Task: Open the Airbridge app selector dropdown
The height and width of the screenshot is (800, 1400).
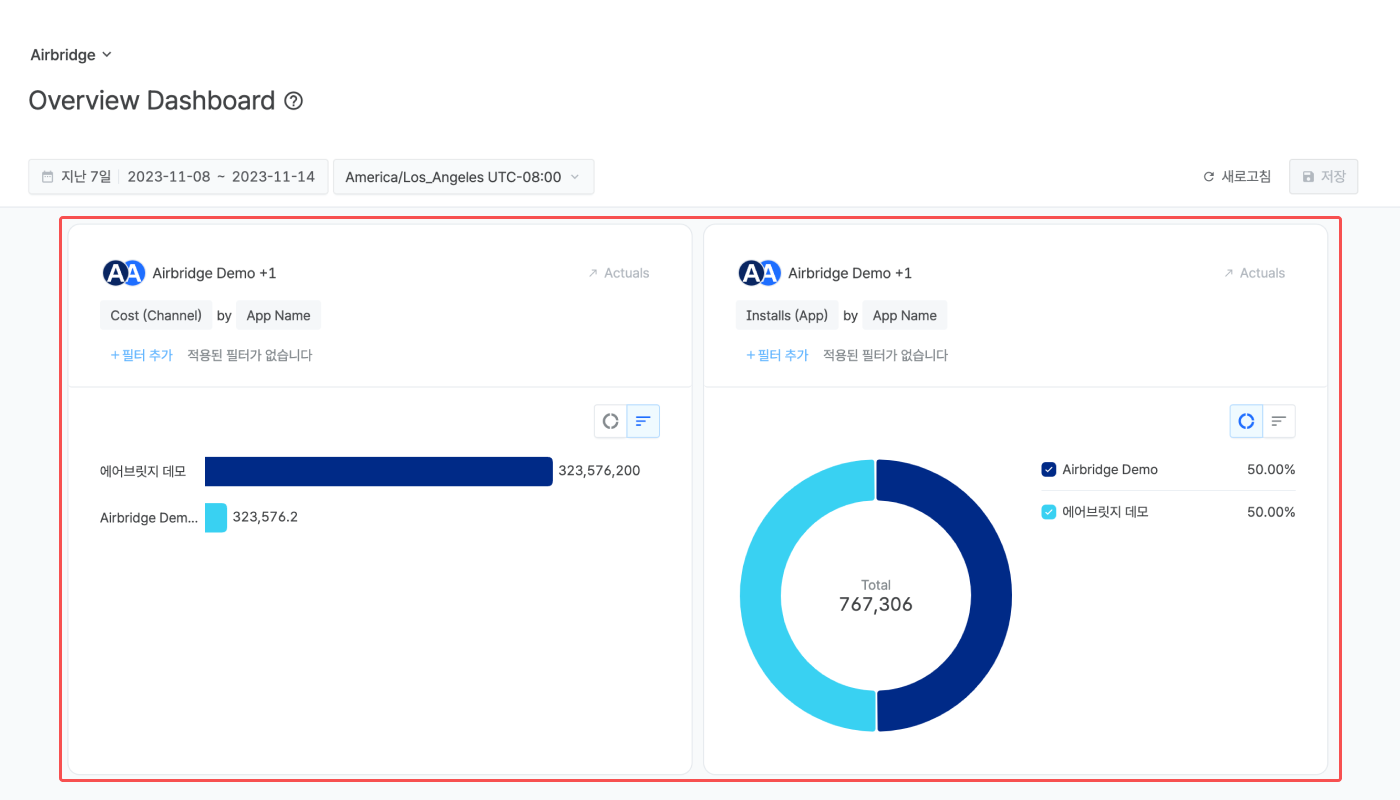Action: pos(71,55)
